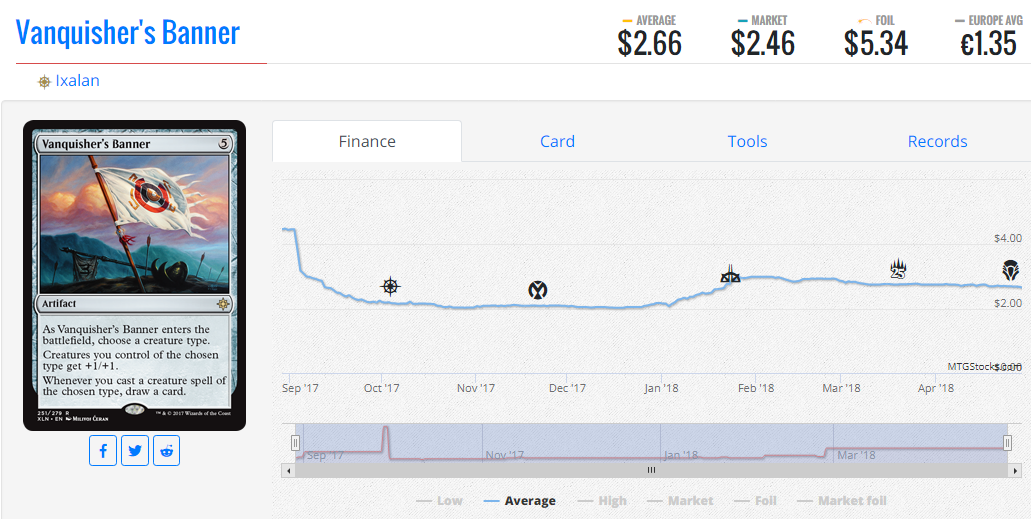Toggle the Market foil price series
The height and width of the screenshot is (519, 1031).
point(842,501)
